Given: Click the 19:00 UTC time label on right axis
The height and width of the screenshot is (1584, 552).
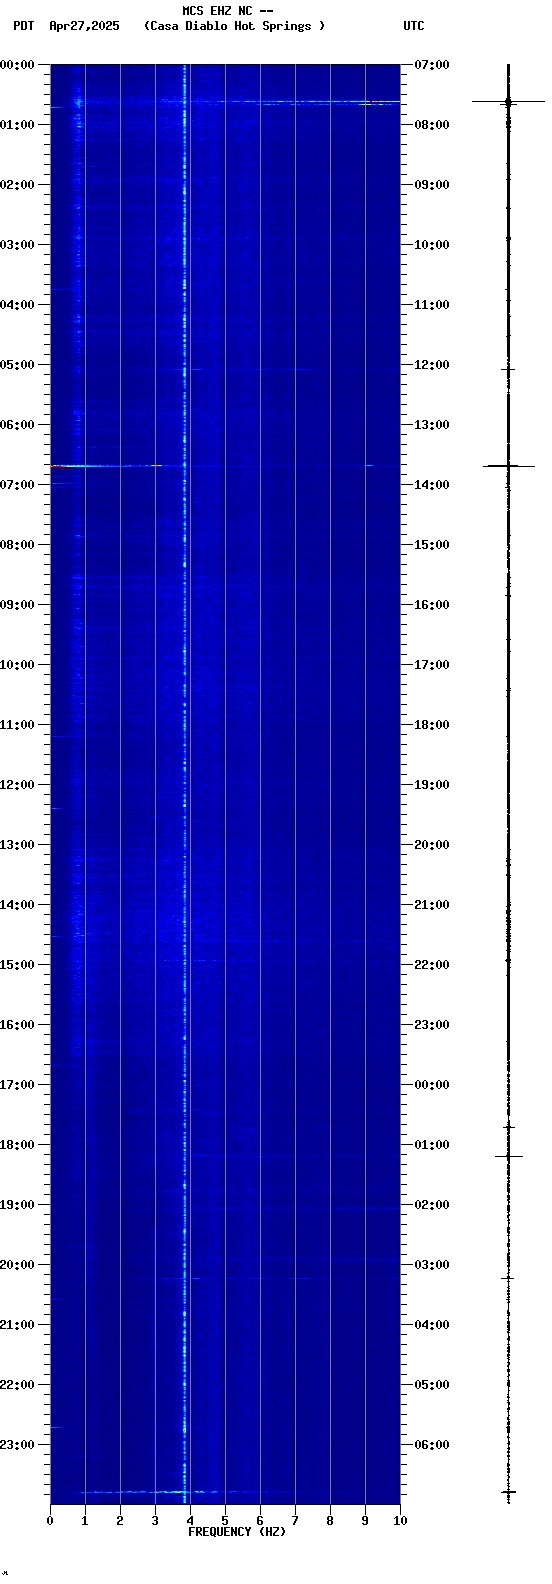Looking at the screenshot, I should (x=432, y=785).
